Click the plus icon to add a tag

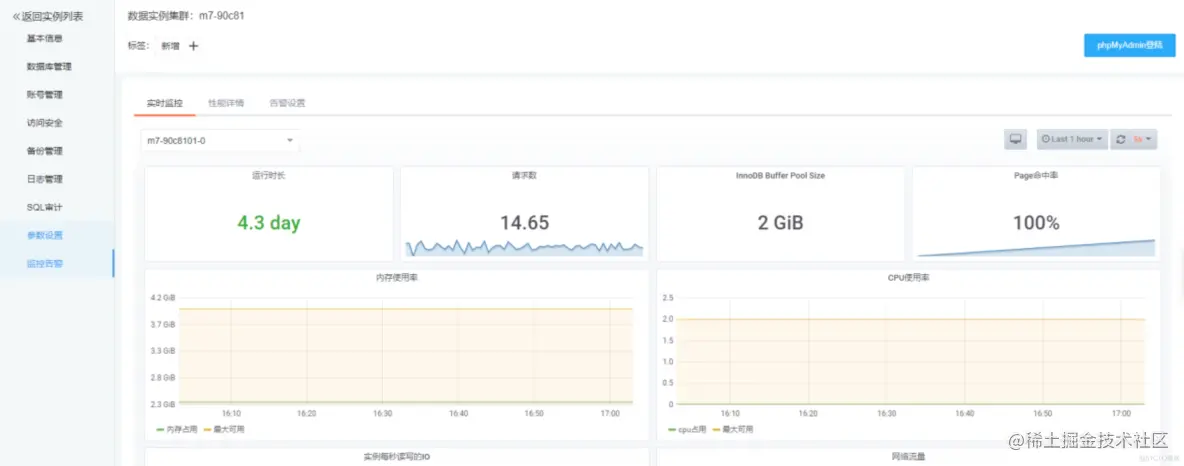(193, 46)
